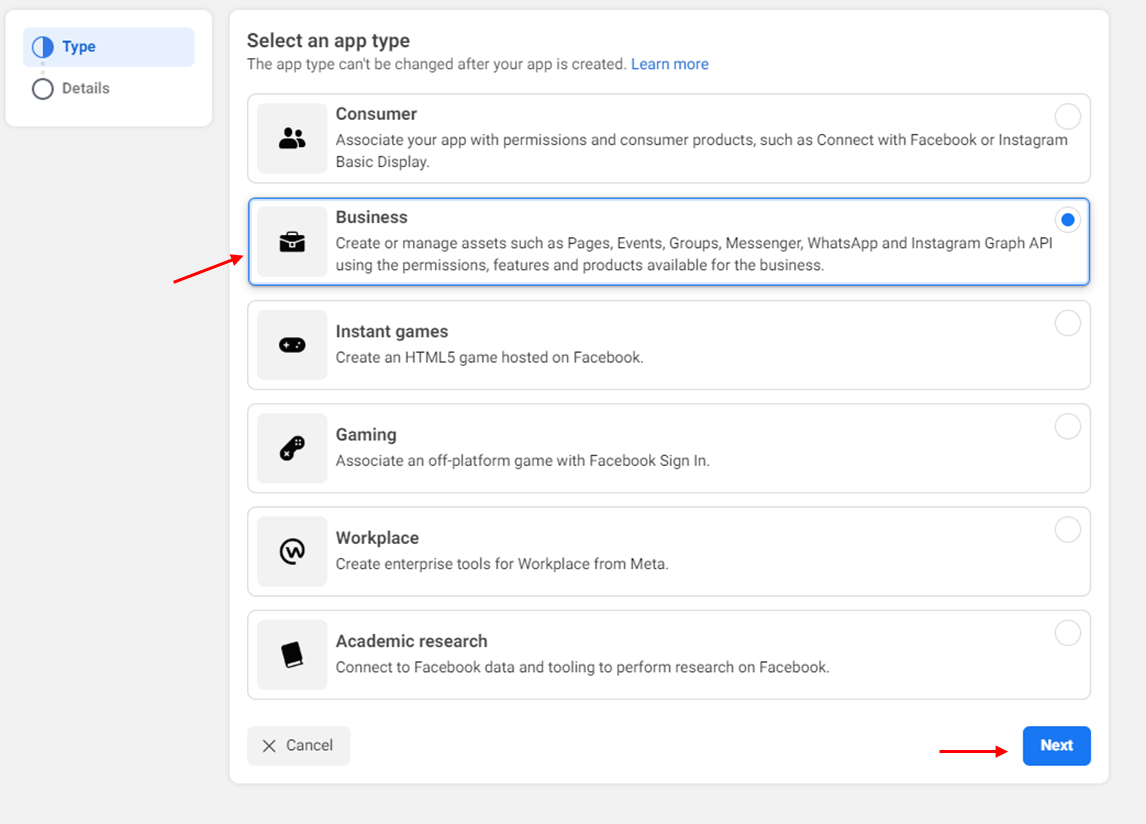Click 'Create enterprise tools for Workplace' description
1146x824 pixels.
(502, 564)
